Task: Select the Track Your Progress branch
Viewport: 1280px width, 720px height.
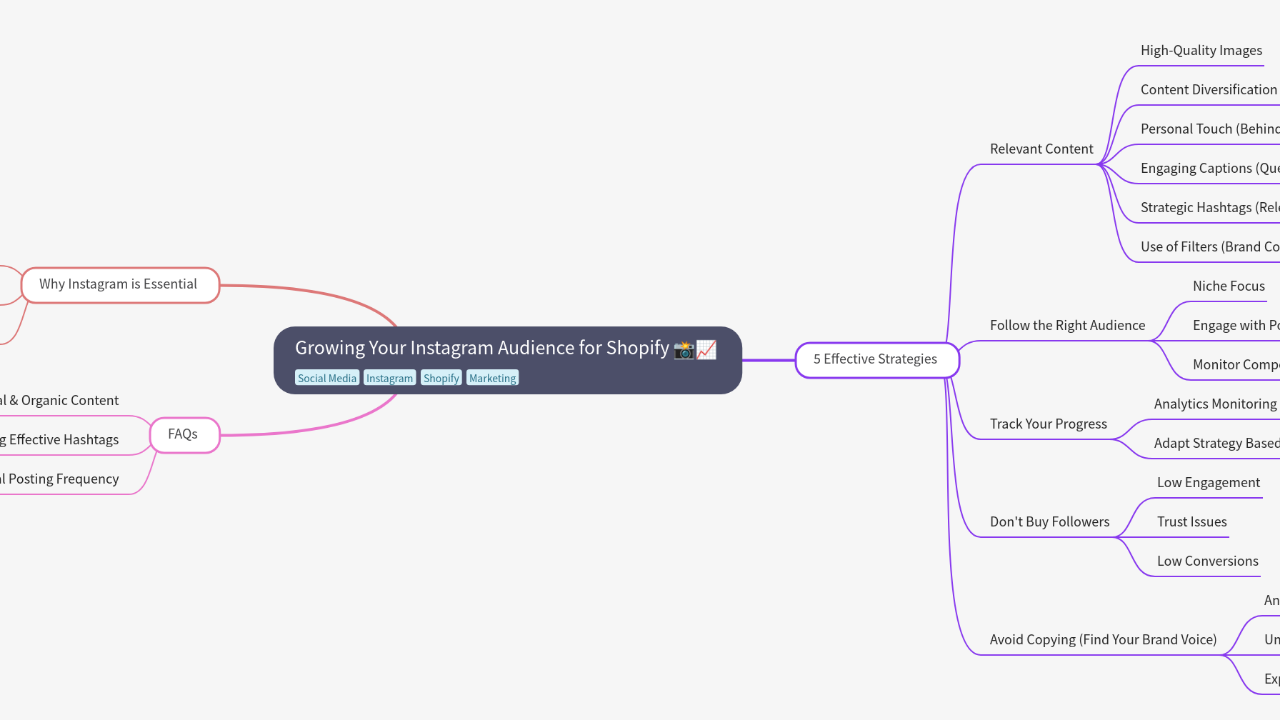Action: point(1048,424)
